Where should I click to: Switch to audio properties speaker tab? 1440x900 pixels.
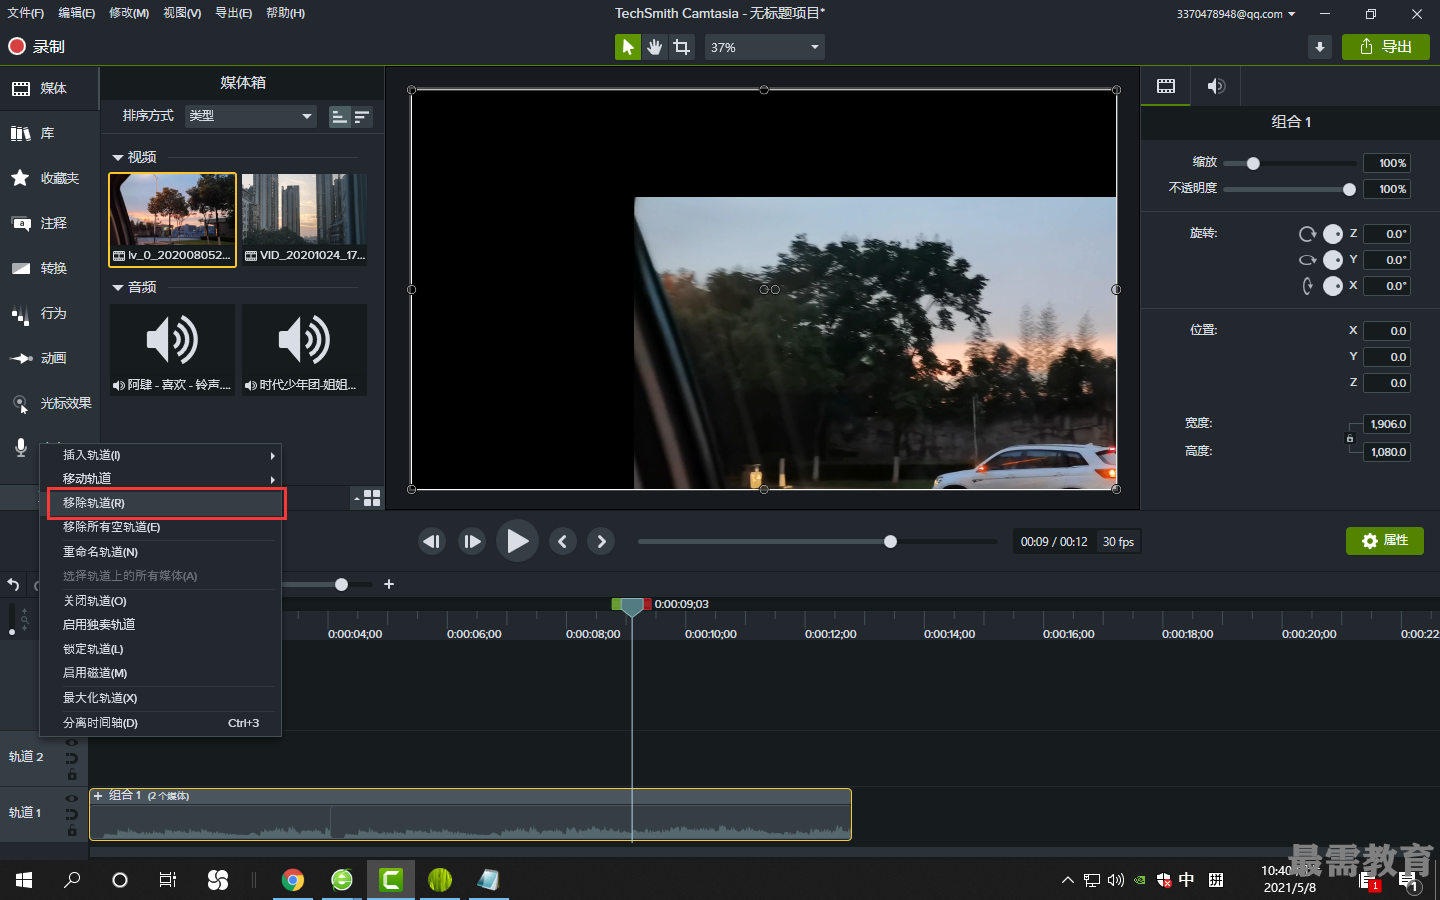pos(1216,86)
